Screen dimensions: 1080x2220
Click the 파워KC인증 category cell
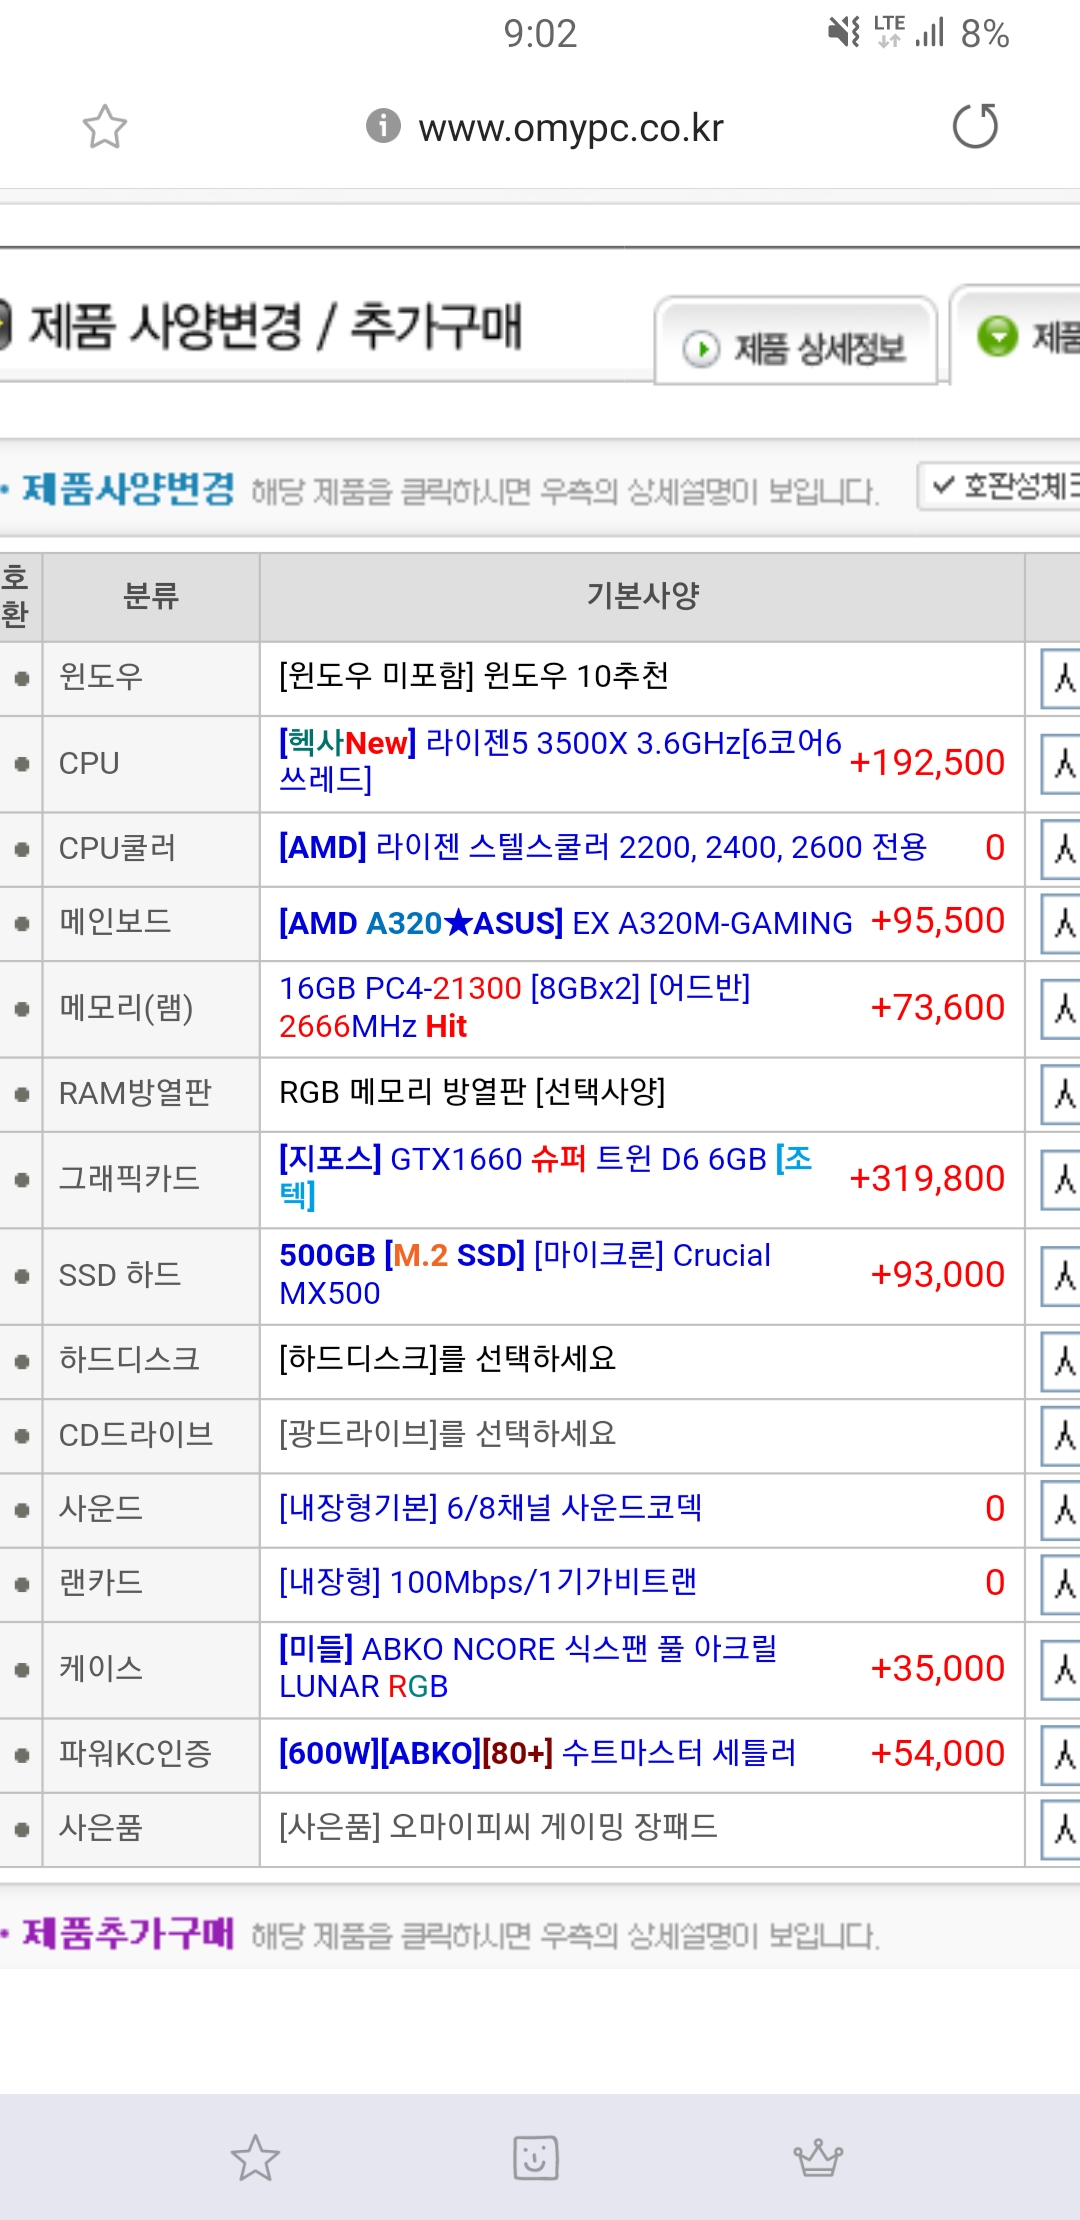[x=150, y=1755]
